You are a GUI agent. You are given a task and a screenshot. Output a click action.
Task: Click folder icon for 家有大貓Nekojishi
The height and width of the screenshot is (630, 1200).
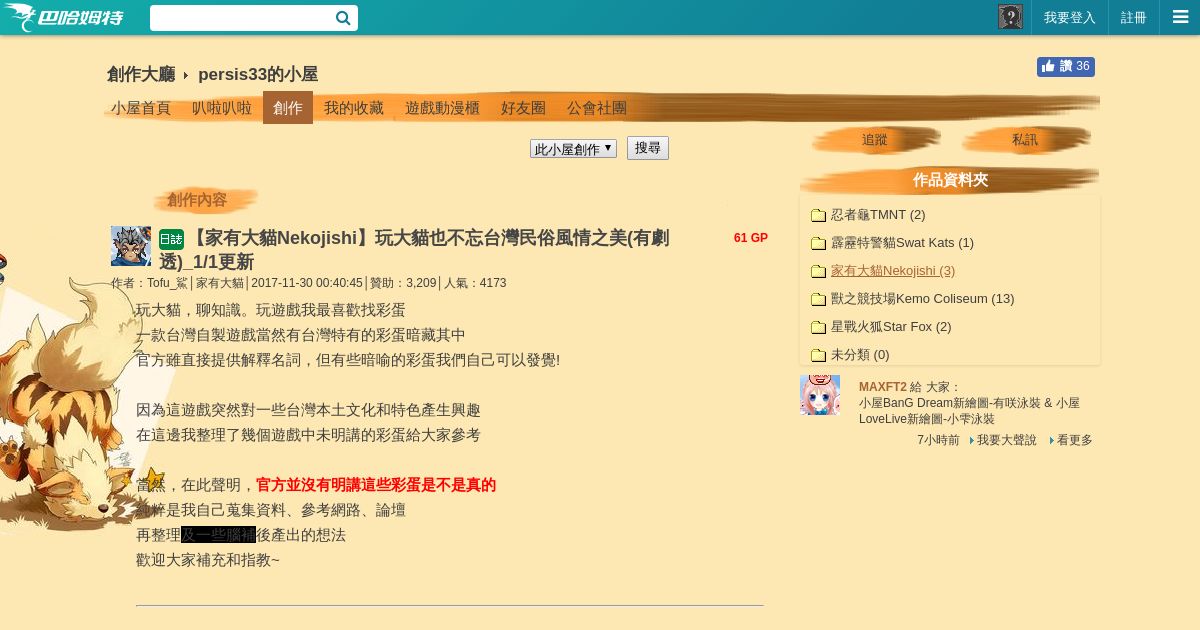pos(818,271)
